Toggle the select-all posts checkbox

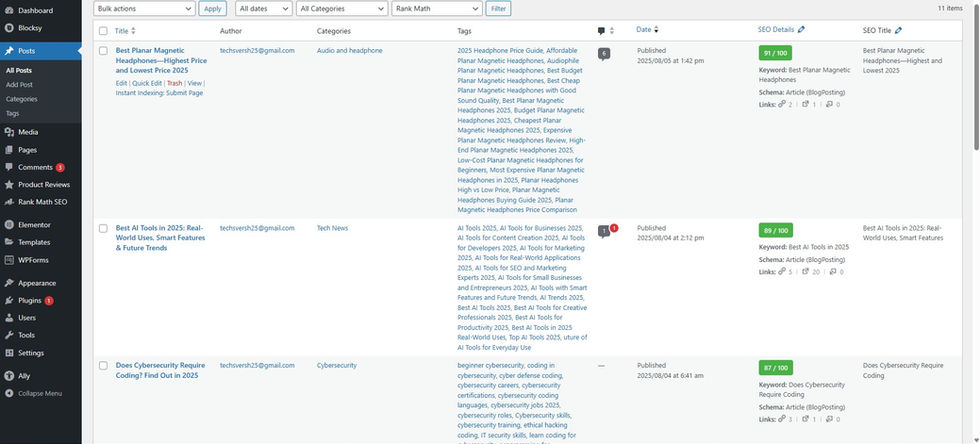pos(103,31)
